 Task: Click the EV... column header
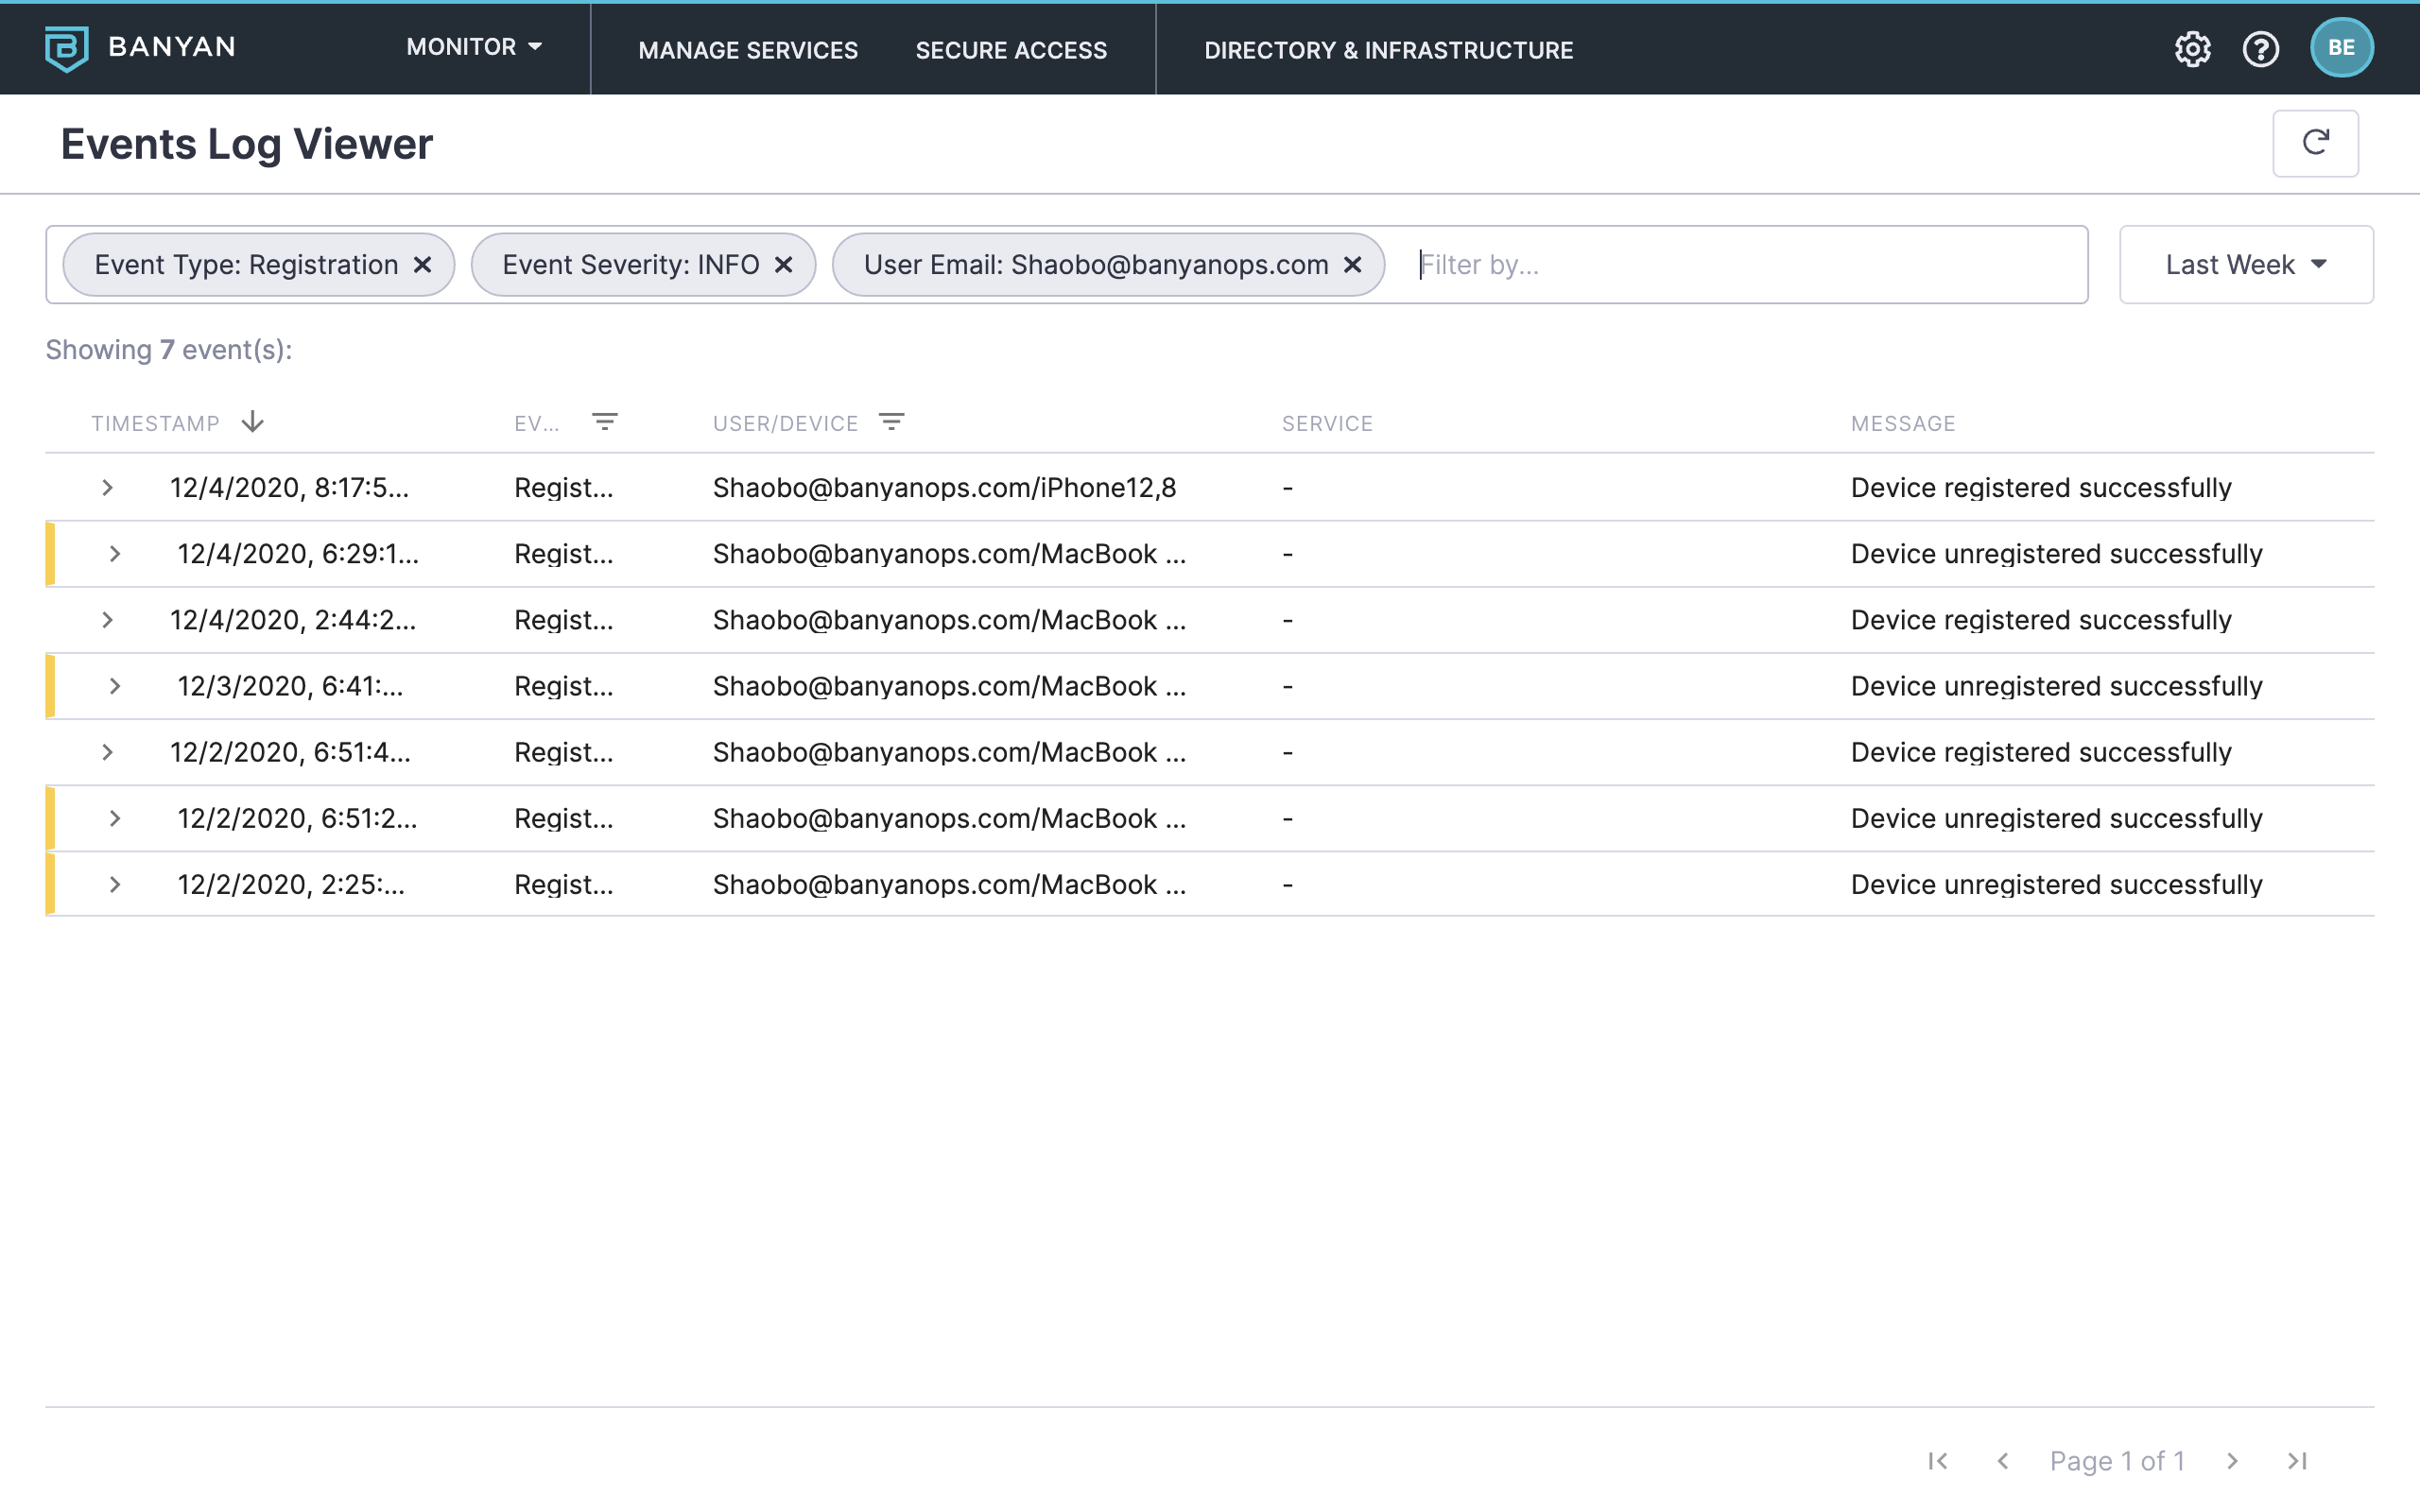[x=536, y=424]
